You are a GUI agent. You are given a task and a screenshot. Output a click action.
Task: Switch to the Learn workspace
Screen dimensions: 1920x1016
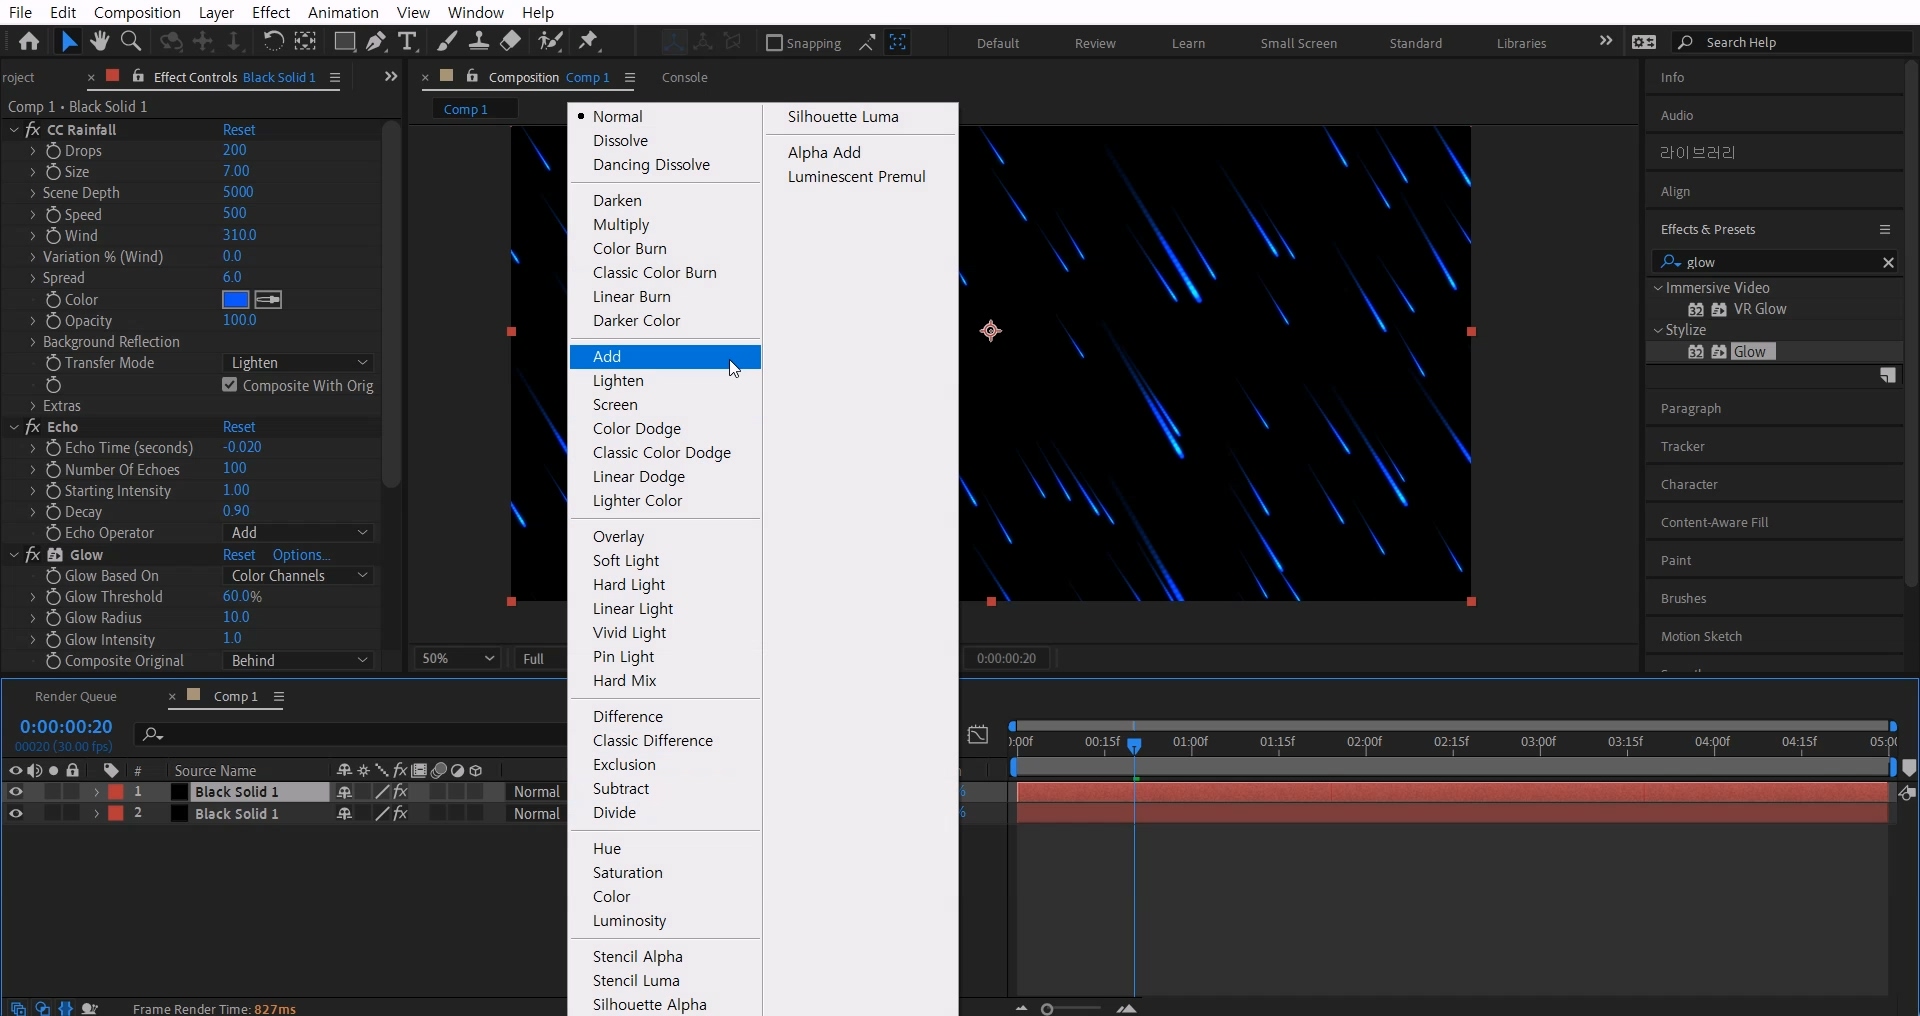pyautogui.click(x=1188, y=43)
